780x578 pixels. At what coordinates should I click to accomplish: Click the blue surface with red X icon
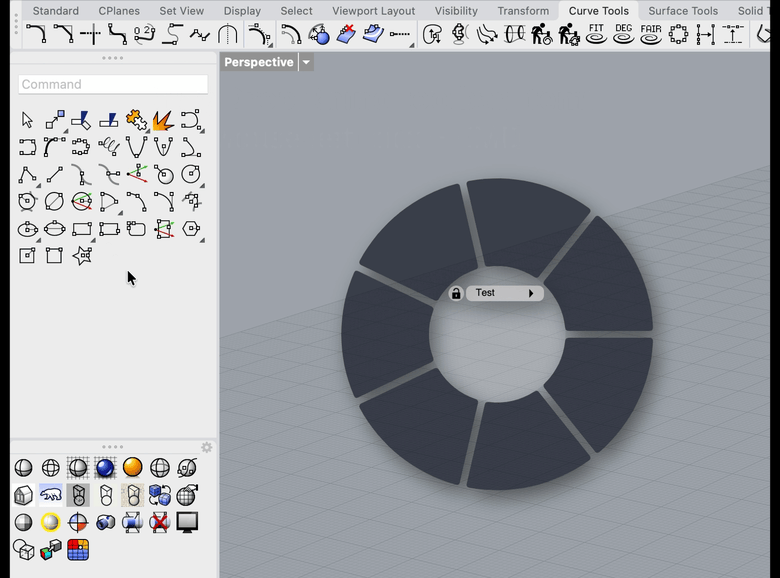click(346, 34)
